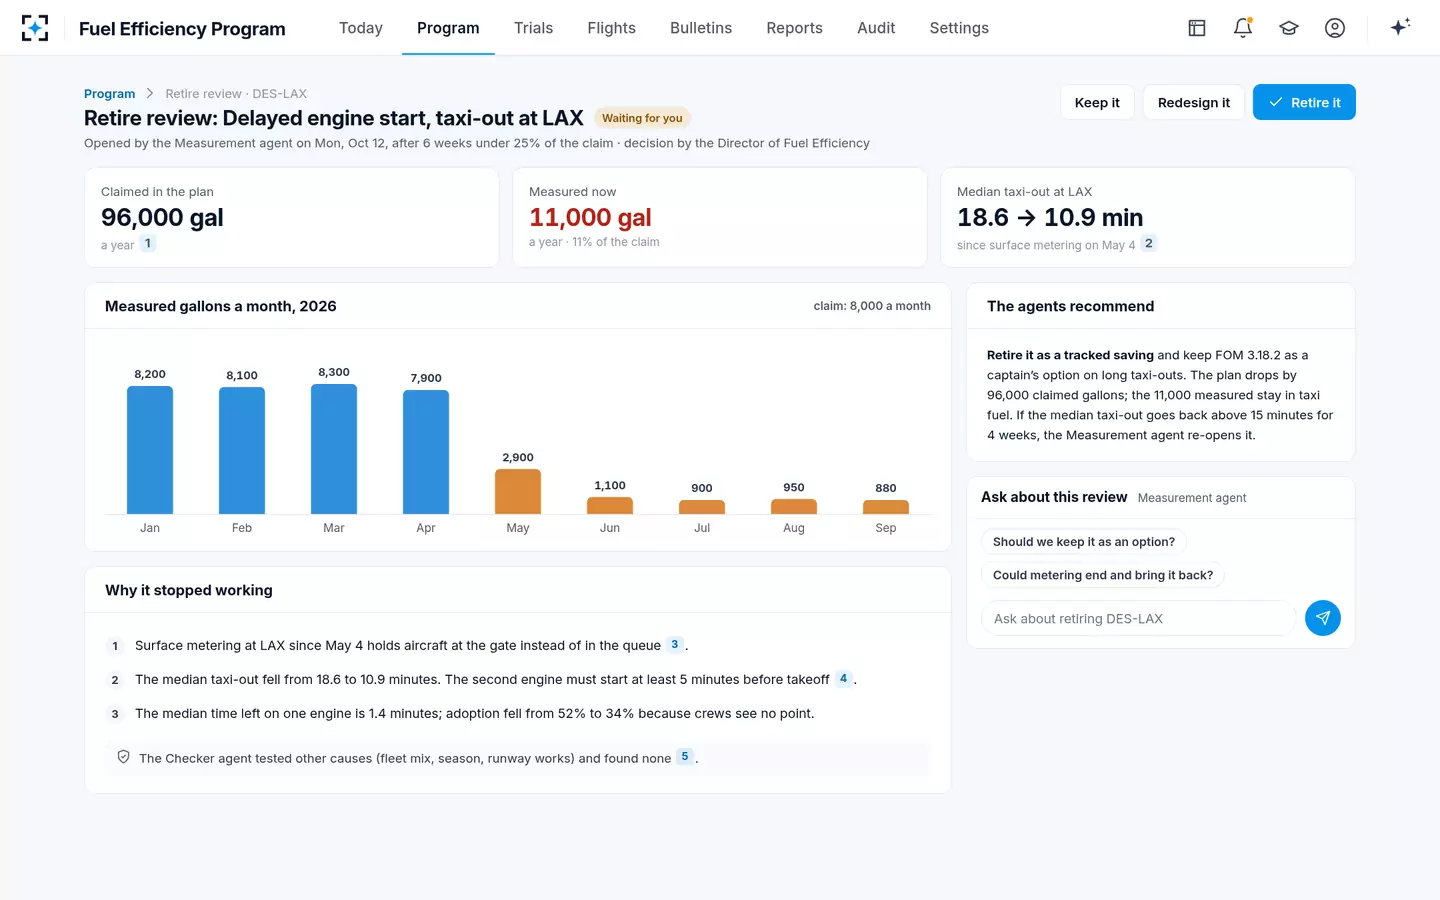
Task: Click the "Measurement agent" label beside Ask about this review
Action: point(1192,498)
